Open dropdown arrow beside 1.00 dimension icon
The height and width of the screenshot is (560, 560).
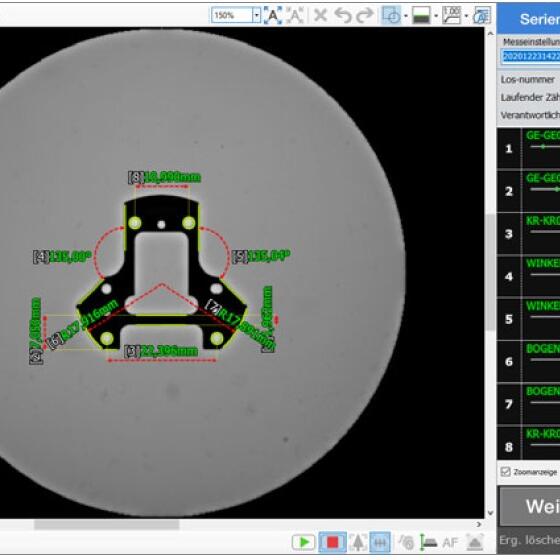466,16
